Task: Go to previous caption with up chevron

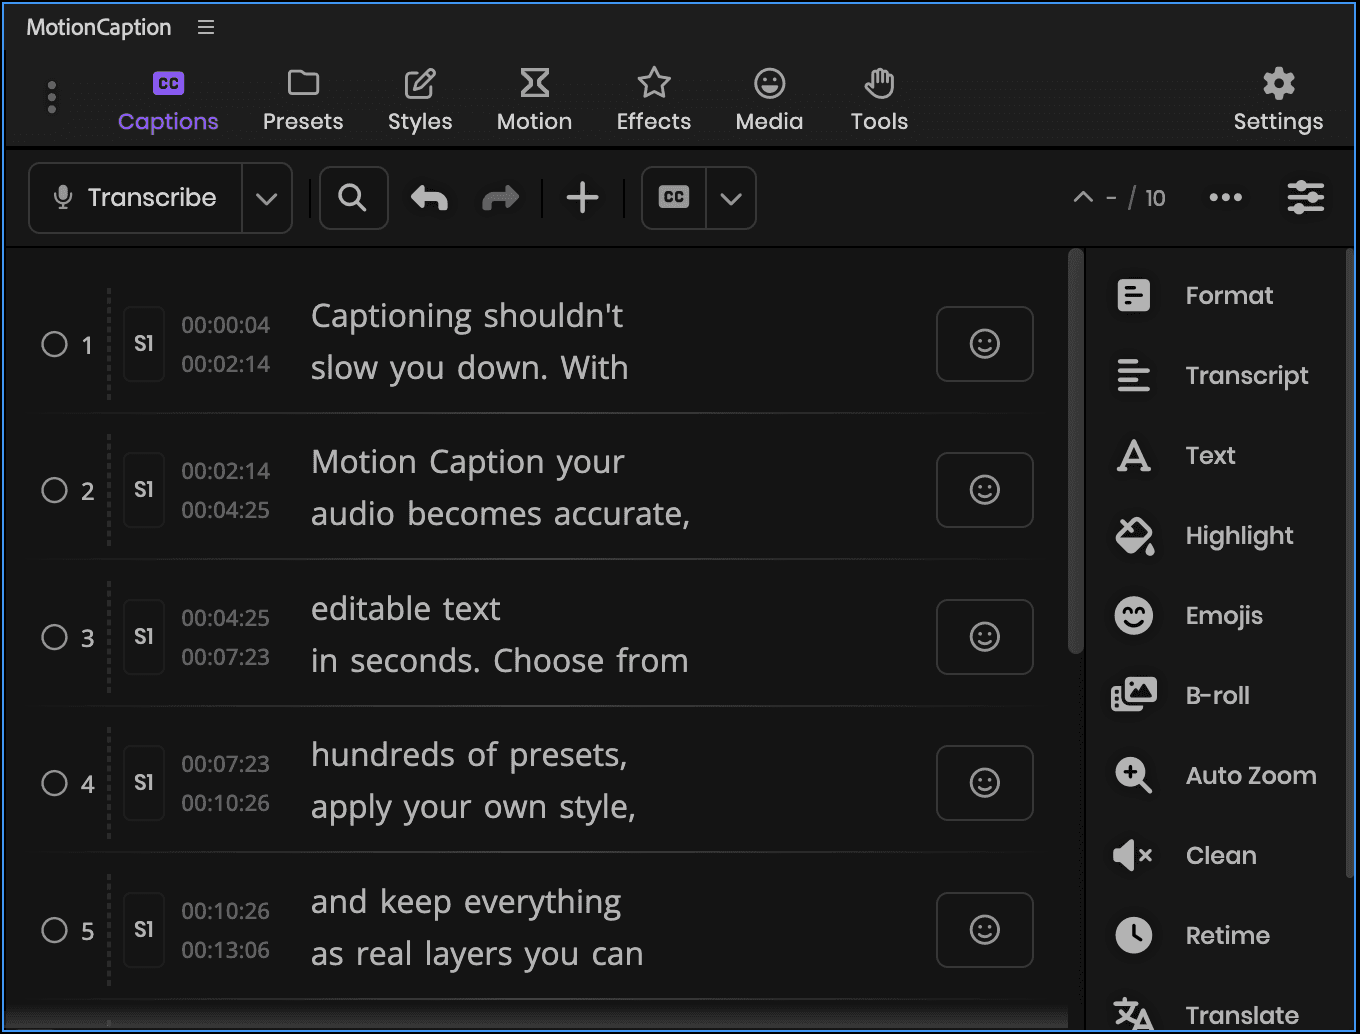Action: (x=1083, y=197)
